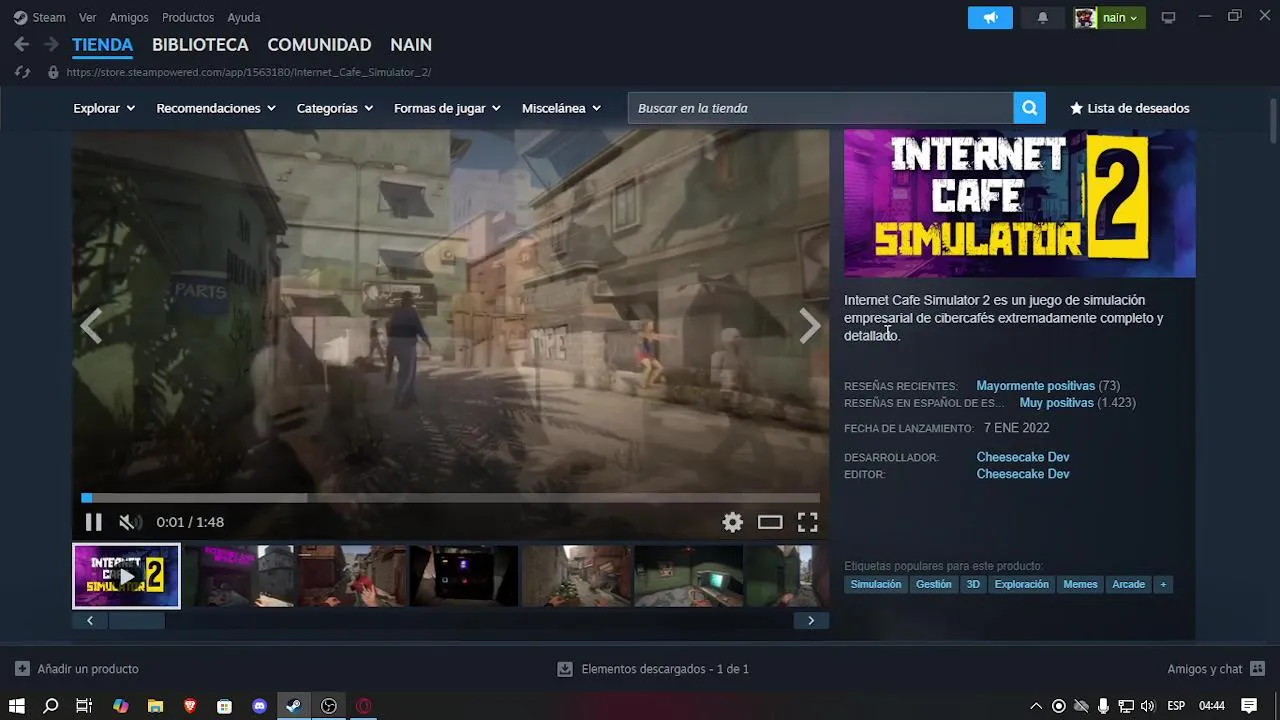Viewport: 1280px width, 720px height.
Task: Reload the store page
Action: point(22,72)
